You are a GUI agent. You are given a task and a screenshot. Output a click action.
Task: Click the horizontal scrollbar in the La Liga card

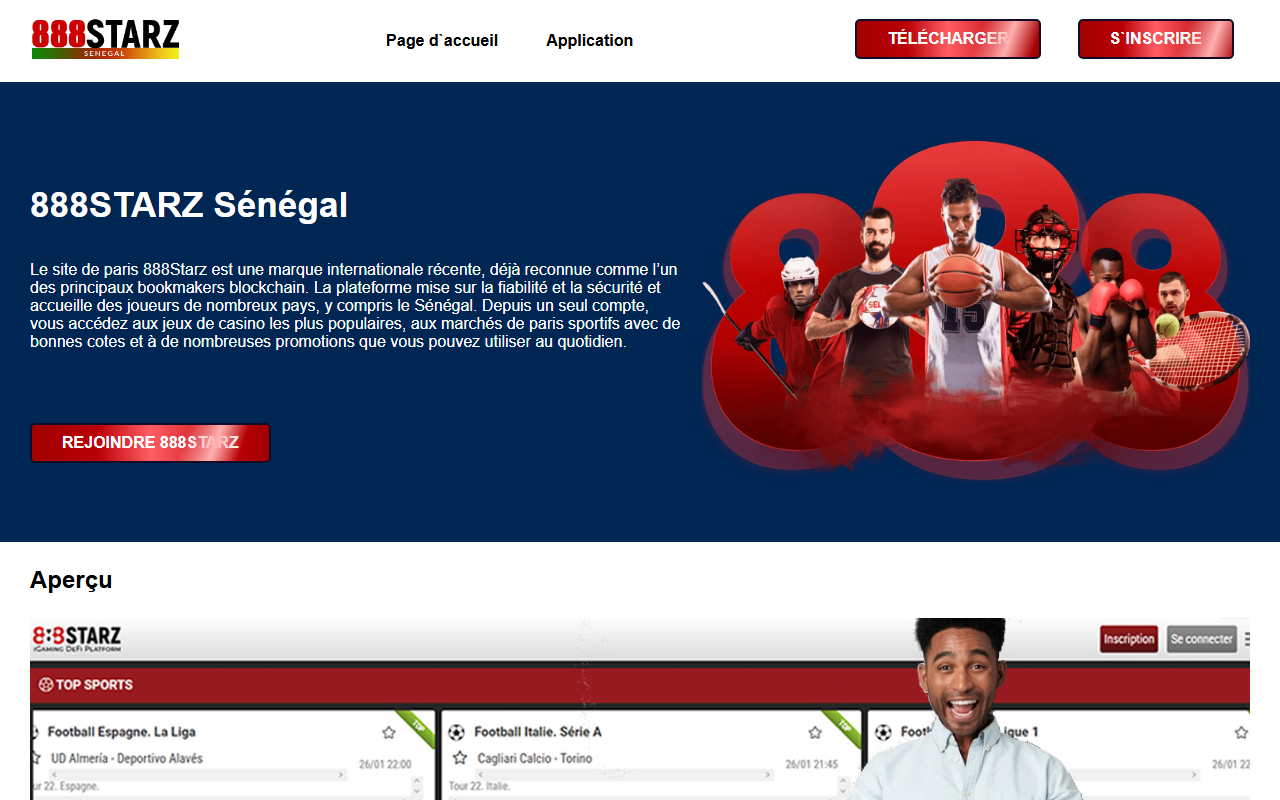[196, 775]
